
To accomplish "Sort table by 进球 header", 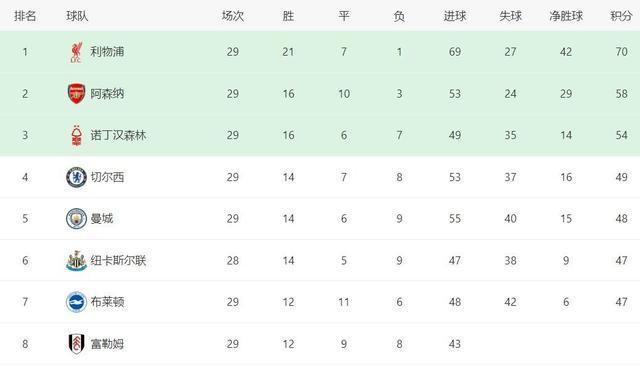I will (x=455, y=16).
